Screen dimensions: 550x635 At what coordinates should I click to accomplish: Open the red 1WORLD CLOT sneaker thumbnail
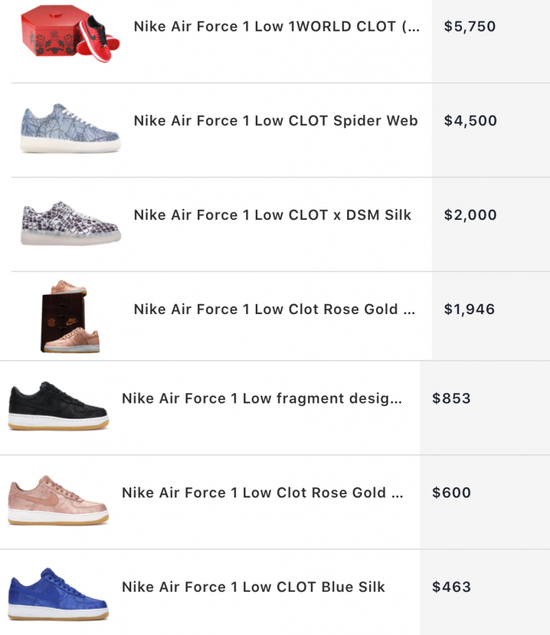coord(70,34)
